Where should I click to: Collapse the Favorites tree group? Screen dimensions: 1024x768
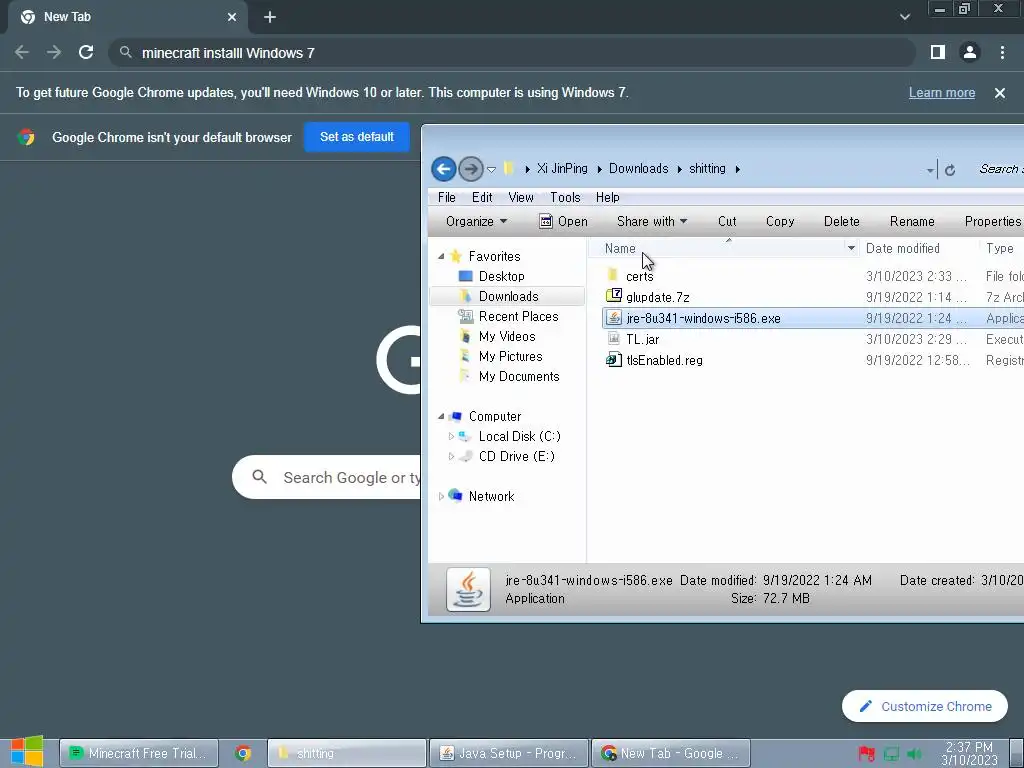[441, 256]
